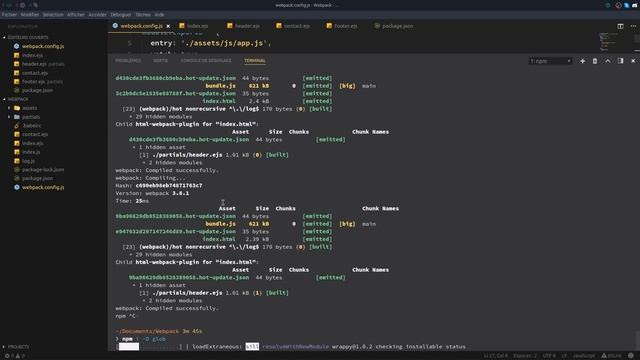
Task: Open a new terminal with plus icon
Action: click(582, 61)
